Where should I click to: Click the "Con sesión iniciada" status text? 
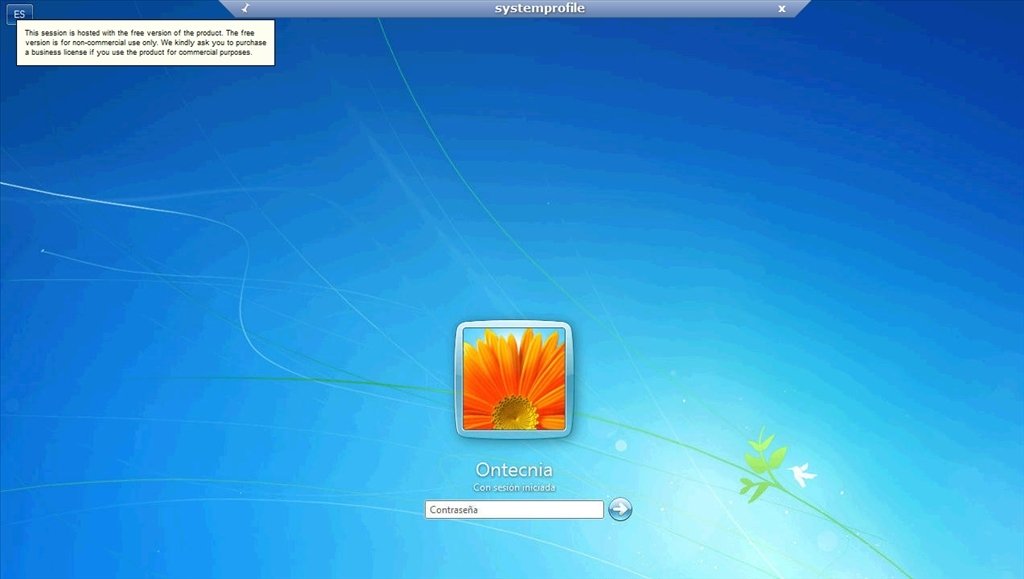(514, 488)
